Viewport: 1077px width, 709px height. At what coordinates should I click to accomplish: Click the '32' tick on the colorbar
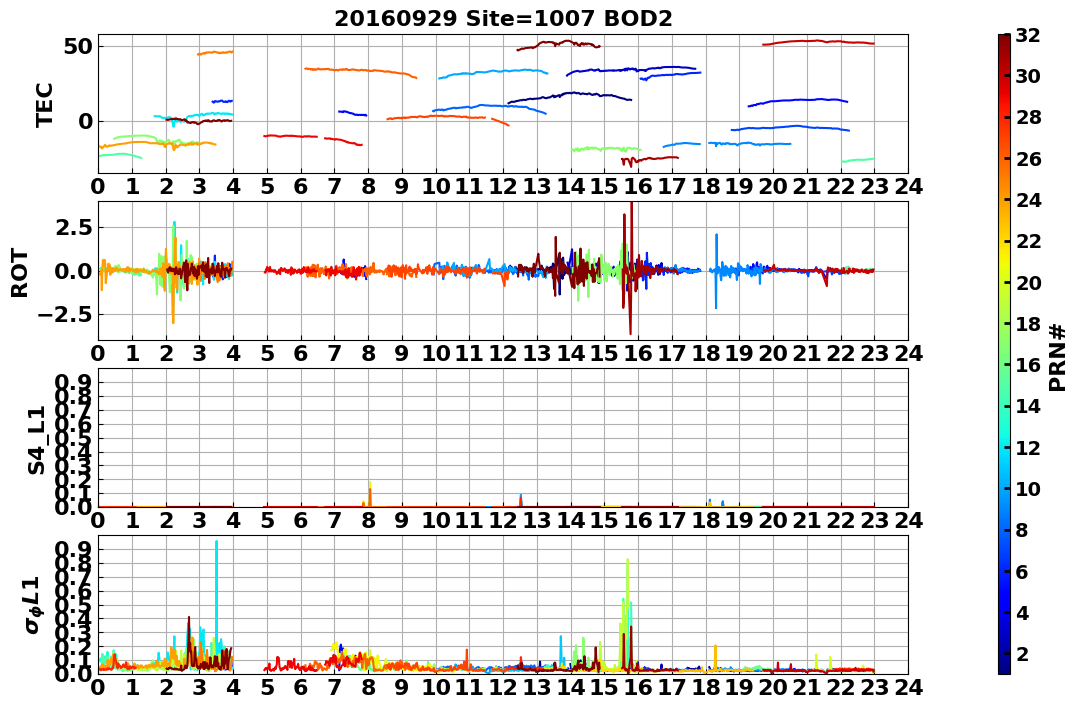(x=1028, y=35)
